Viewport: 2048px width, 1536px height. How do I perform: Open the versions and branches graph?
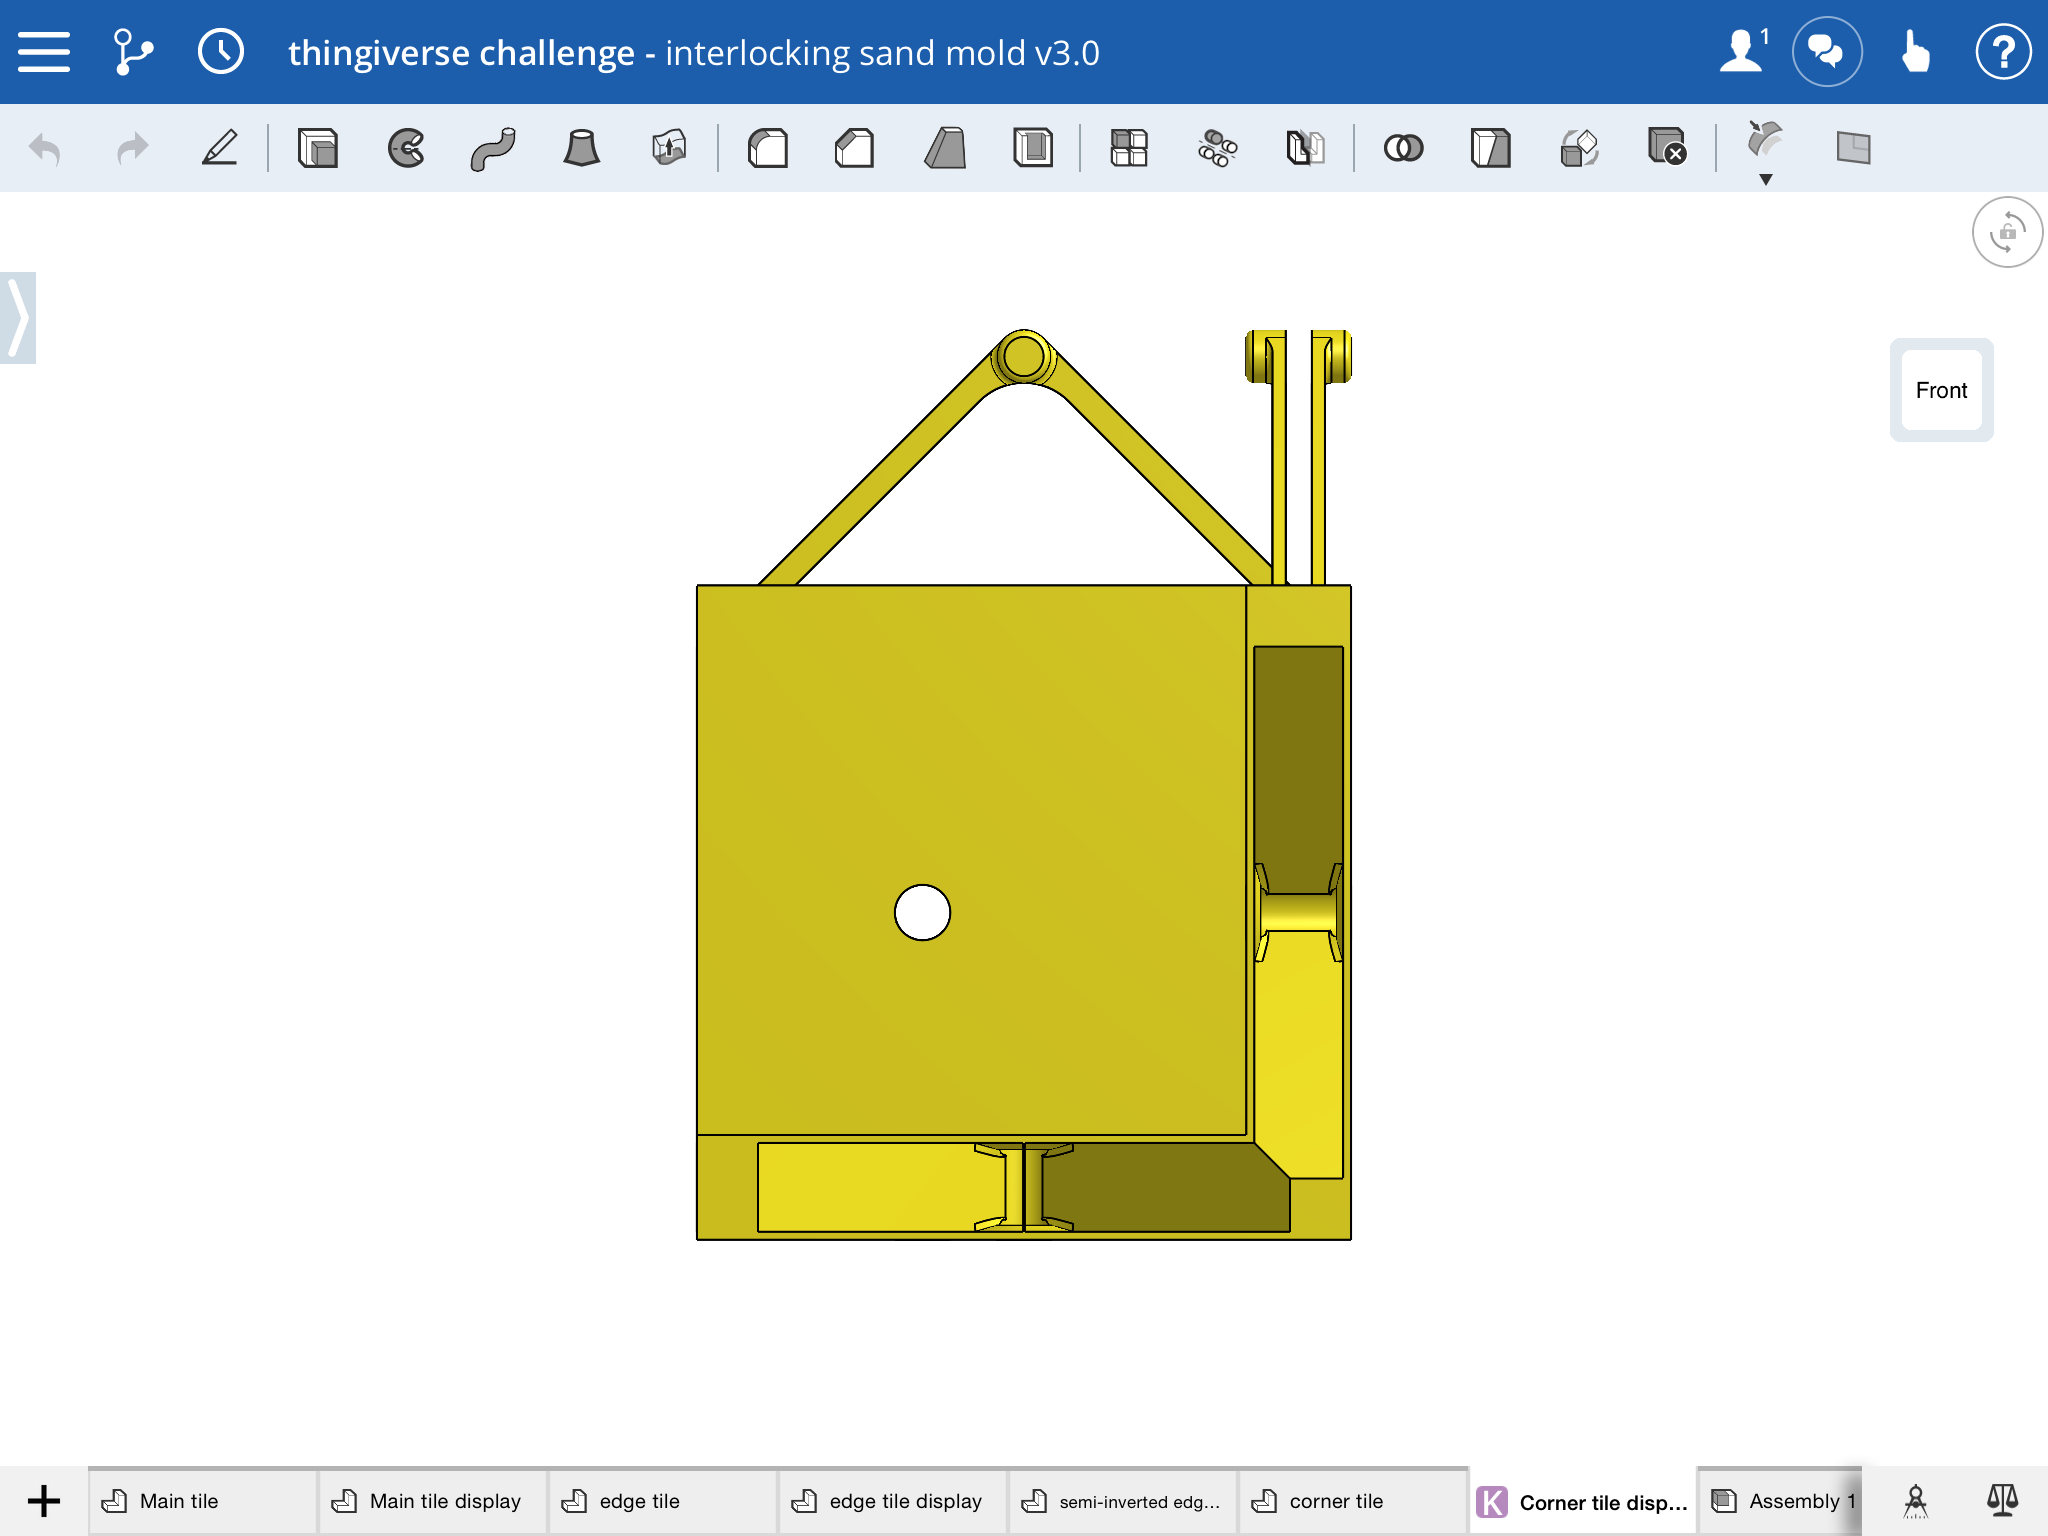(x=132, y=52)
